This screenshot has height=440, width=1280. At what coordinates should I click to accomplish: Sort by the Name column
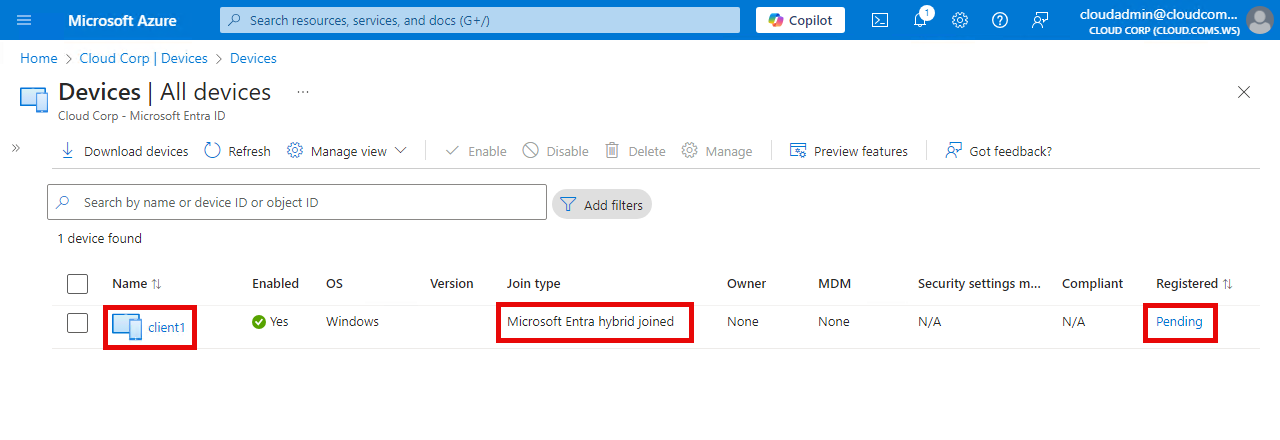click(137, 284)
